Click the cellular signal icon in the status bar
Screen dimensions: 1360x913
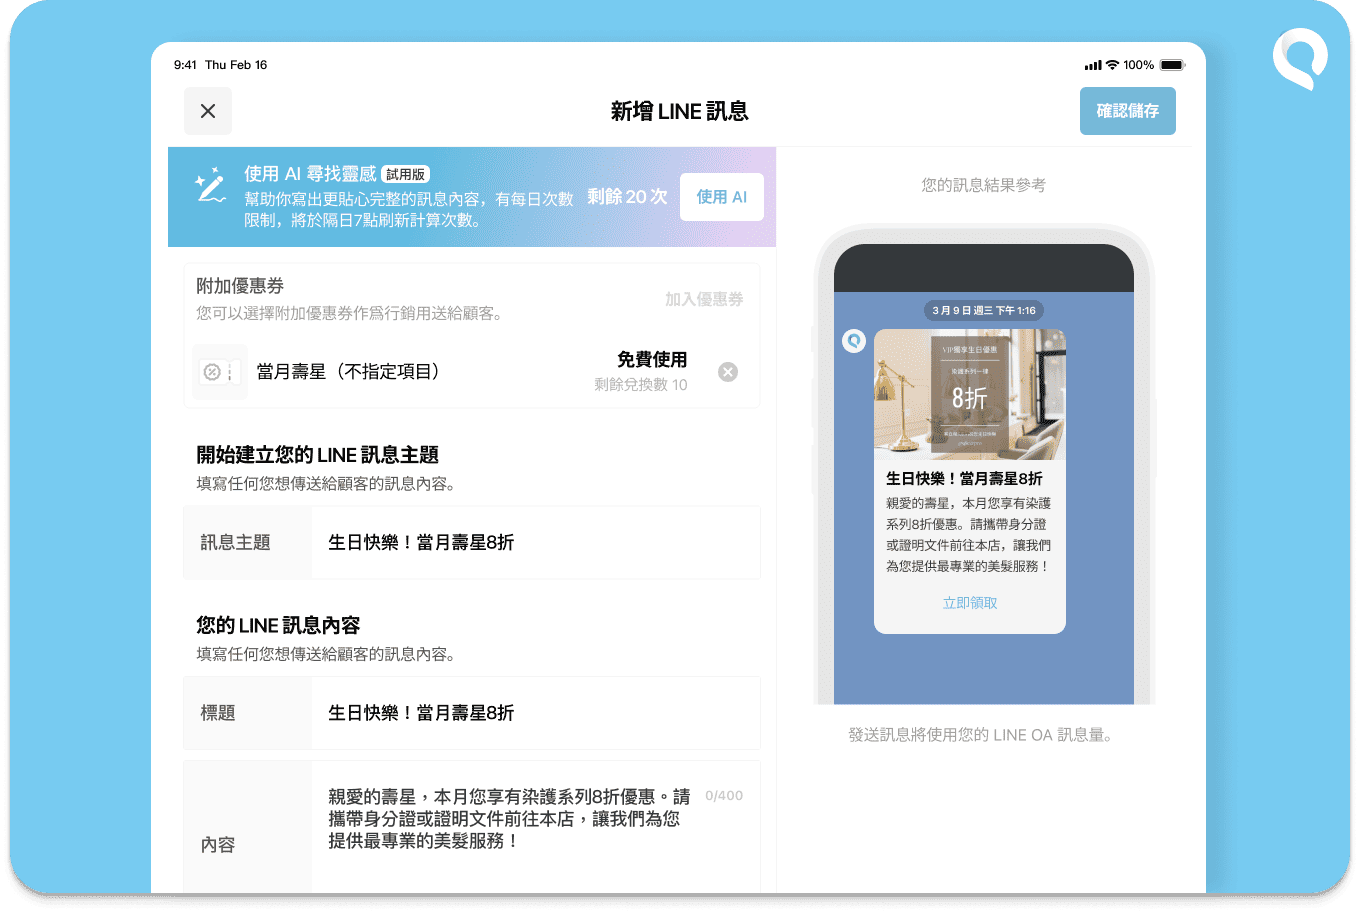pos(1093,65)
